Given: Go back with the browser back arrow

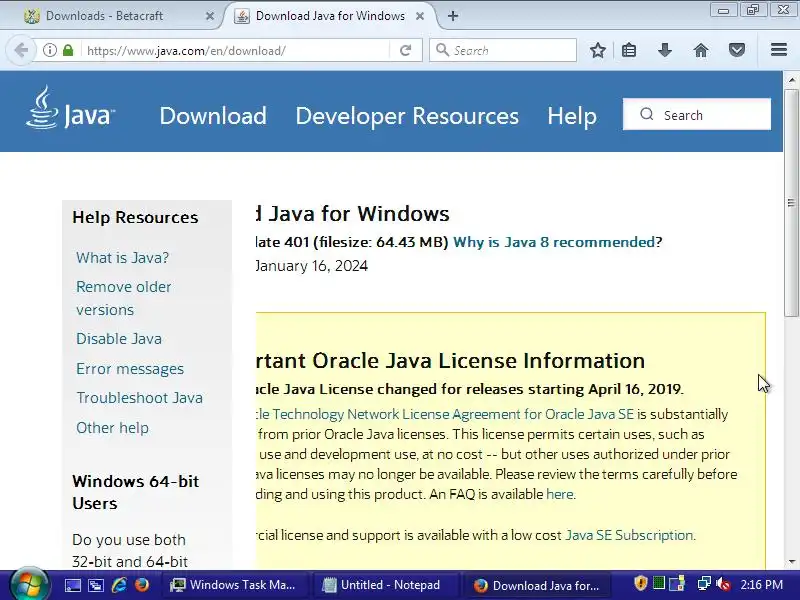Looking at the screenshot, I should [x=21, y=50].
